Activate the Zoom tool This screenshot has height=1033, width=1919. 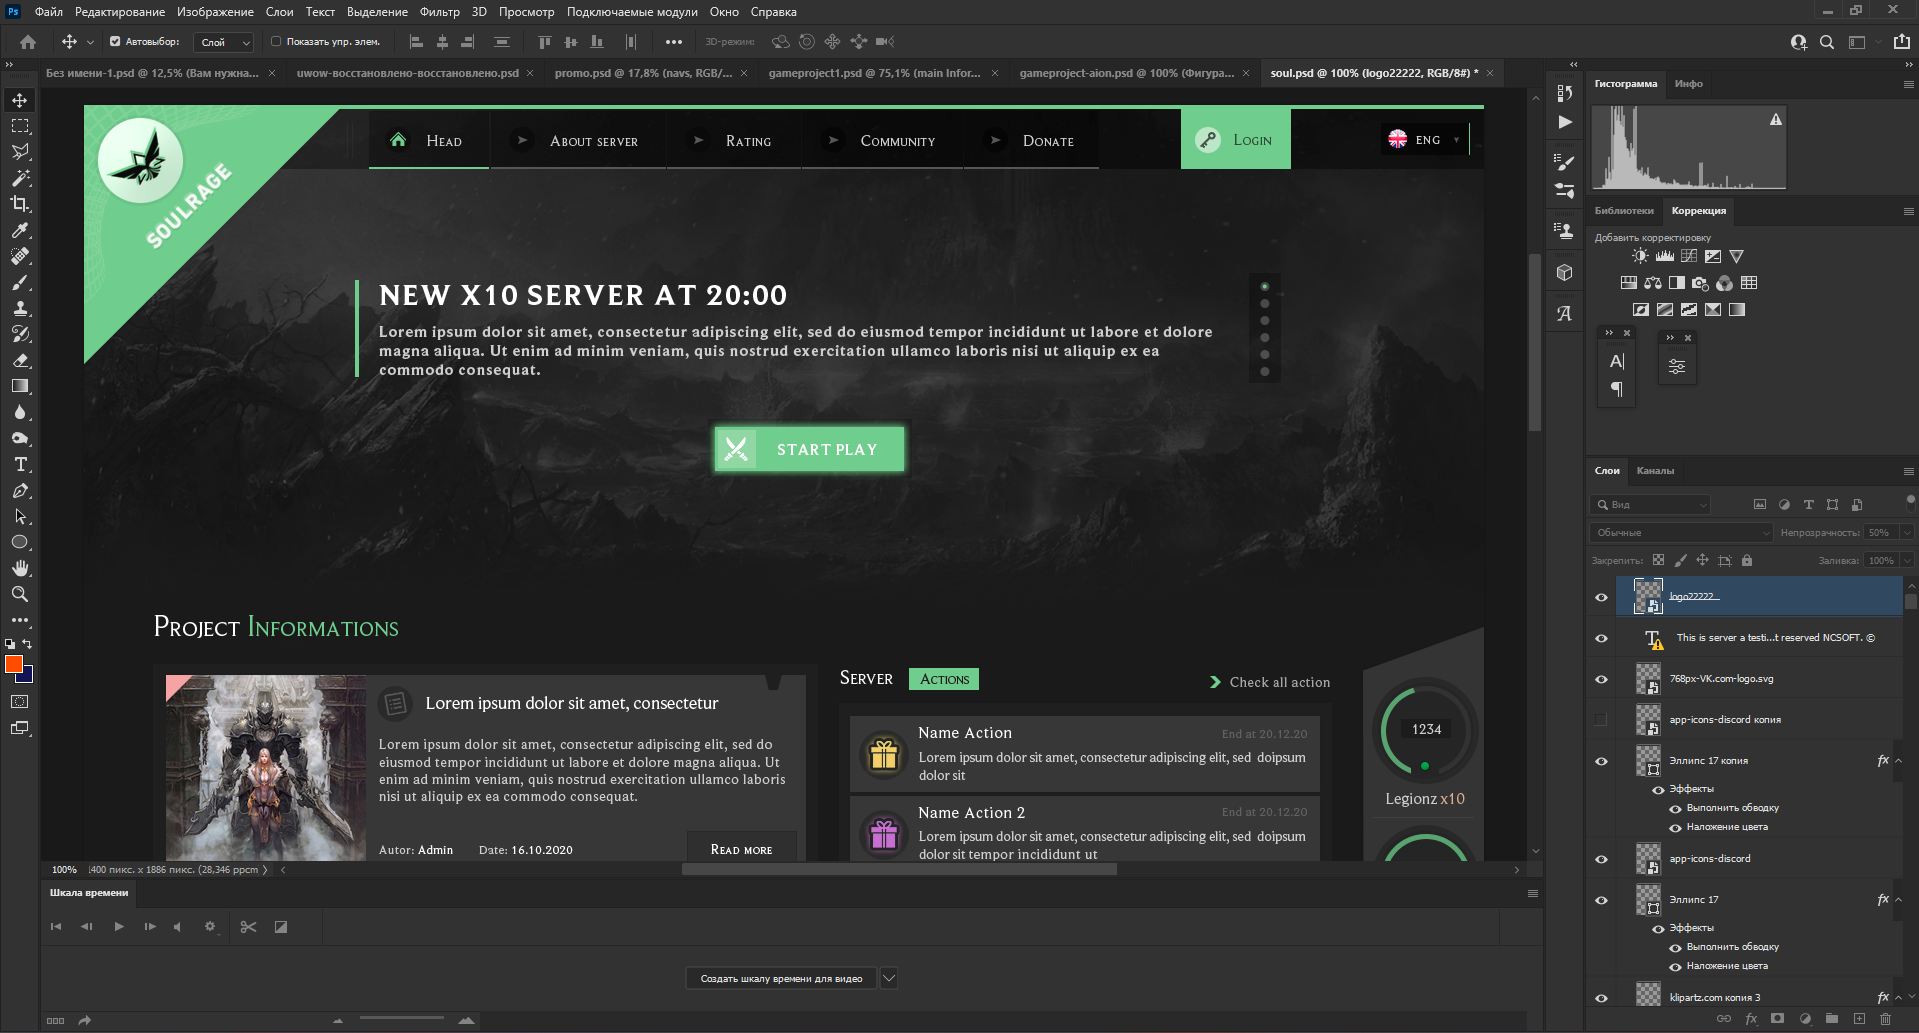[20, 594]
